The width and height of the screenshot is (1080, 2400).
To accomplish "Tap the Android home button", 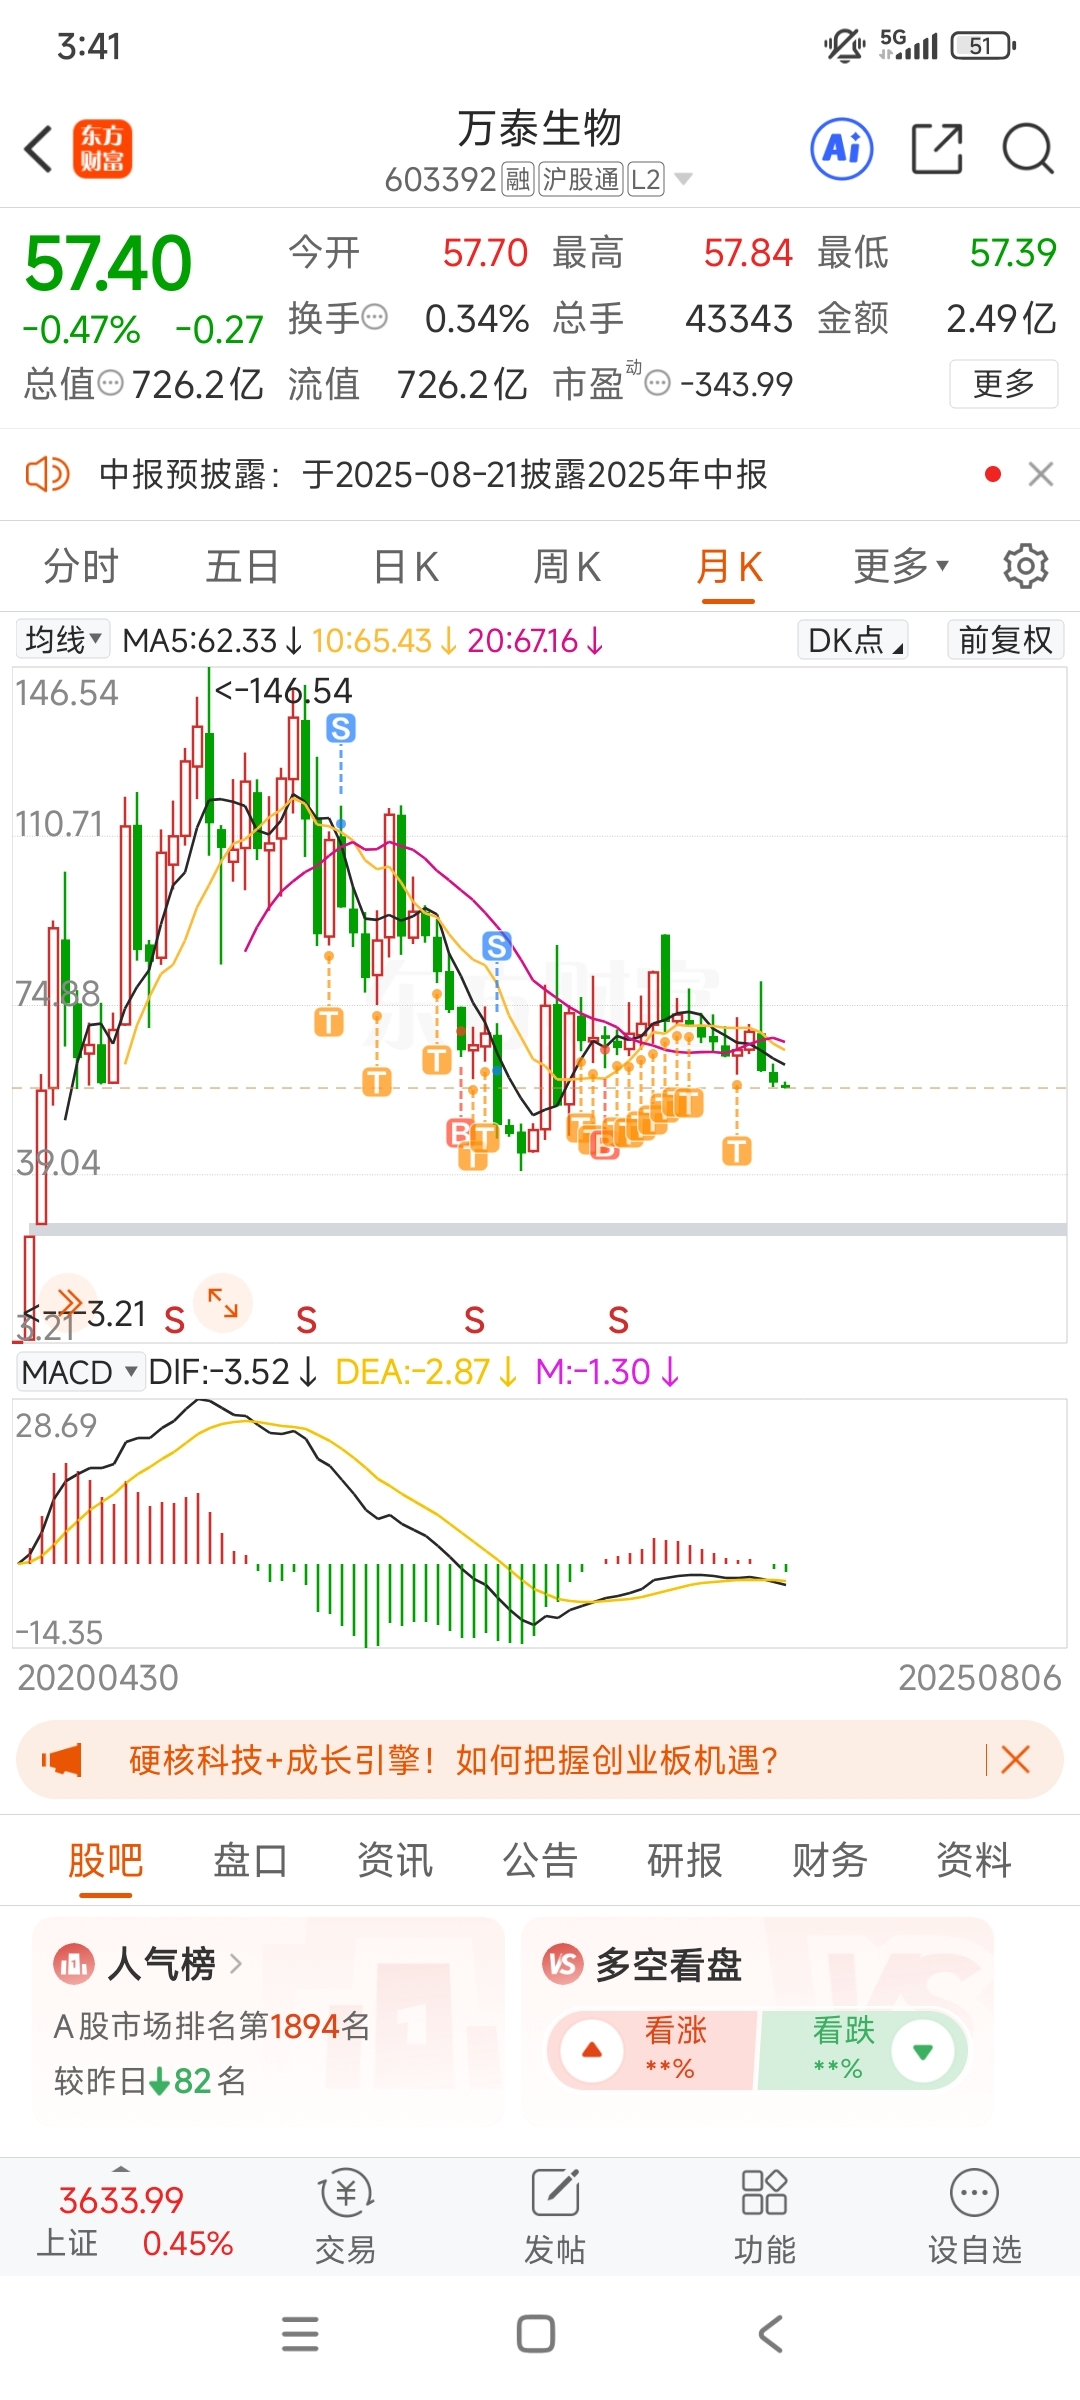I will pyautogui.click(x=536, y=2334).
